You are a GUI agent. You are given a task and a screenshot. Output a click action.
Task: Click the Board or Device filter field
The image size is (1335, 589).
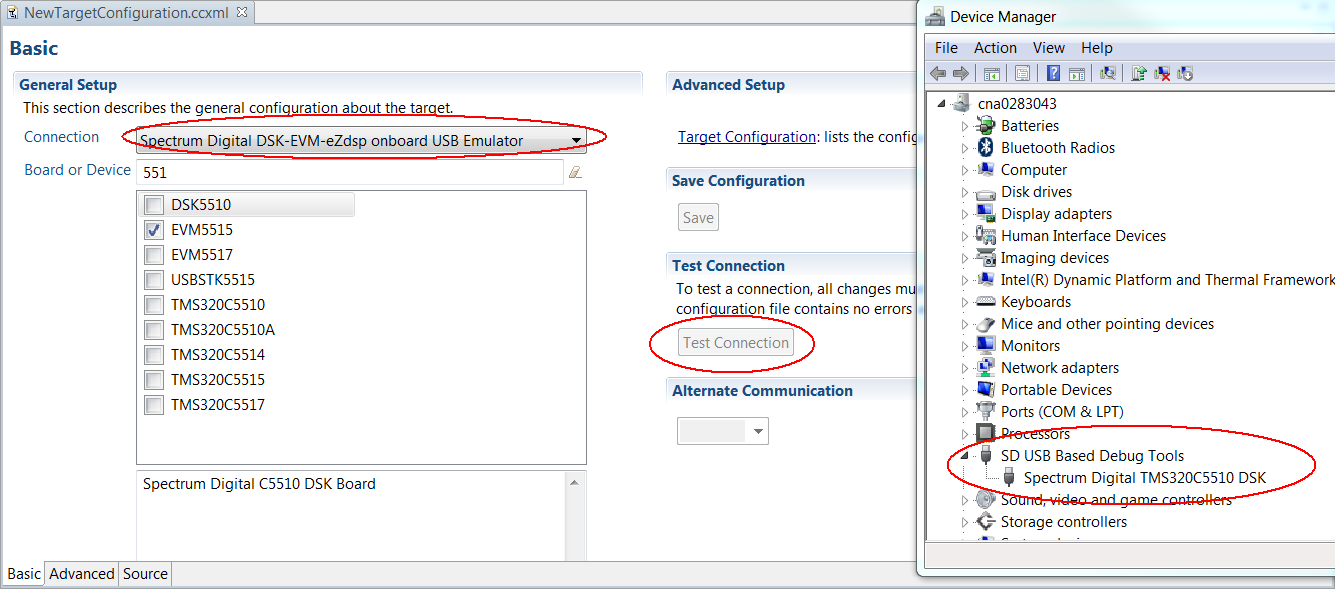(350, 172)
